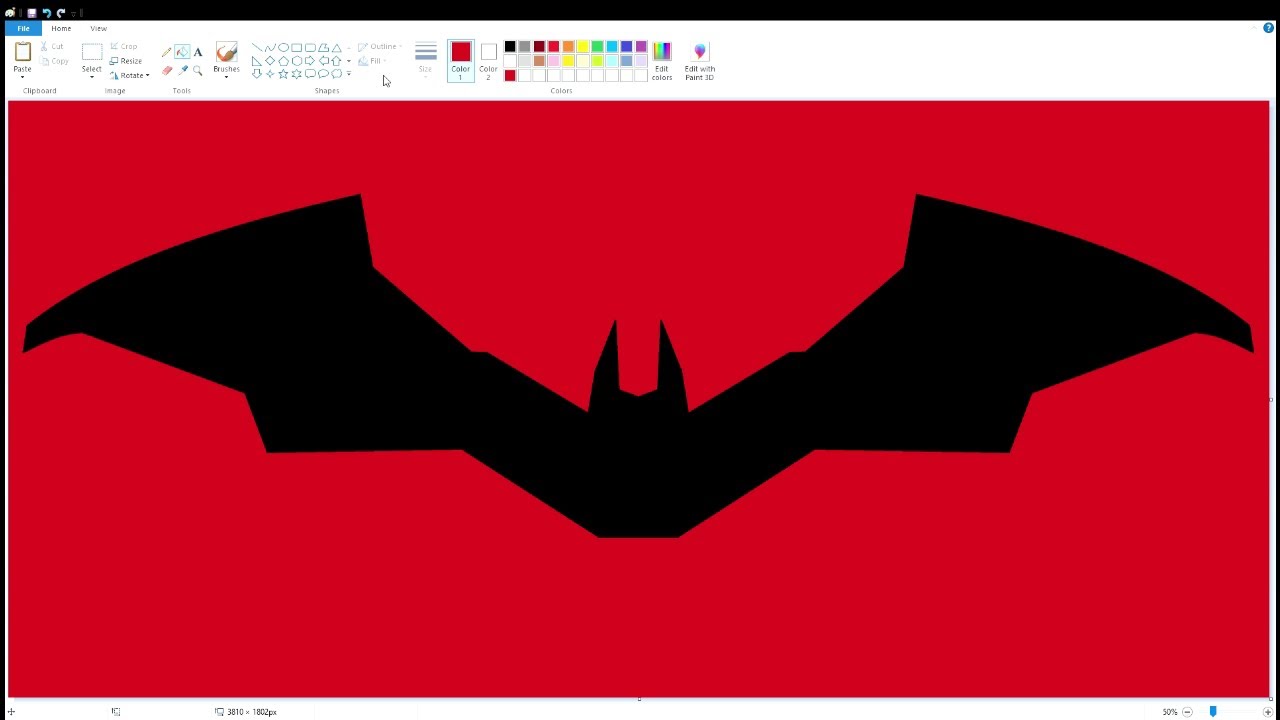
Task: Expand the Shapes gallery more arrow
Action: click(349, 74)
